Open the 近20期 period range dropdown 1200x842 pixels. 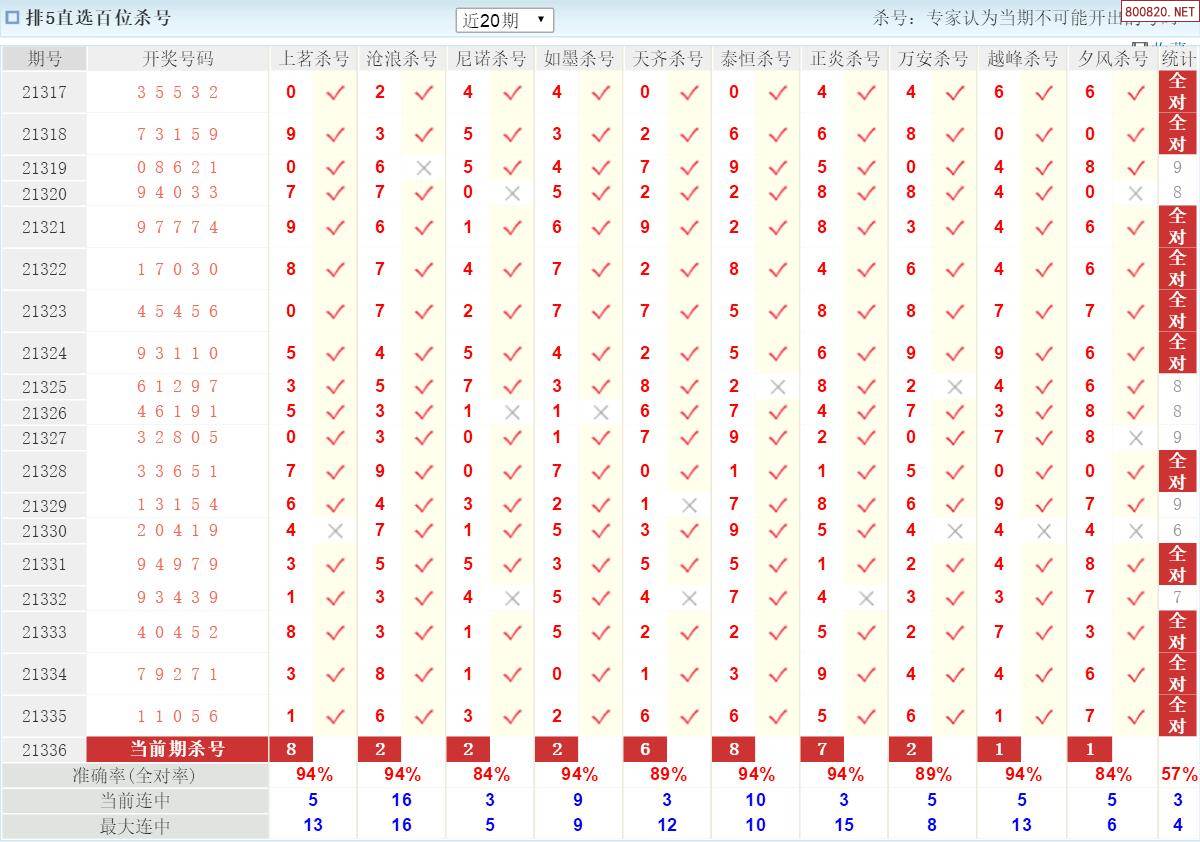click(x=505, y=20)
